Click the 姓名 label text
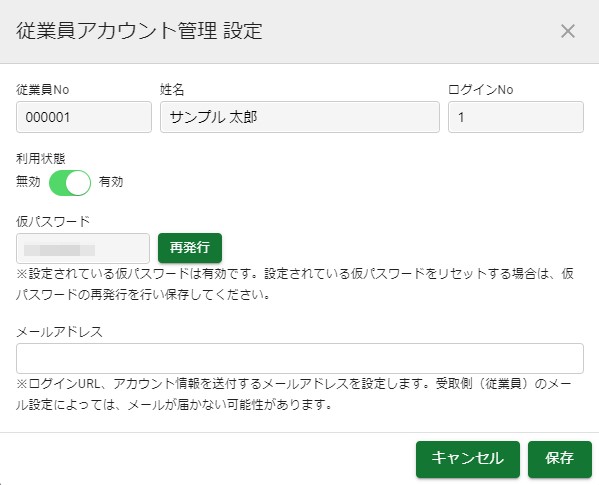The image size is (599, 485). tap(172, 90)
